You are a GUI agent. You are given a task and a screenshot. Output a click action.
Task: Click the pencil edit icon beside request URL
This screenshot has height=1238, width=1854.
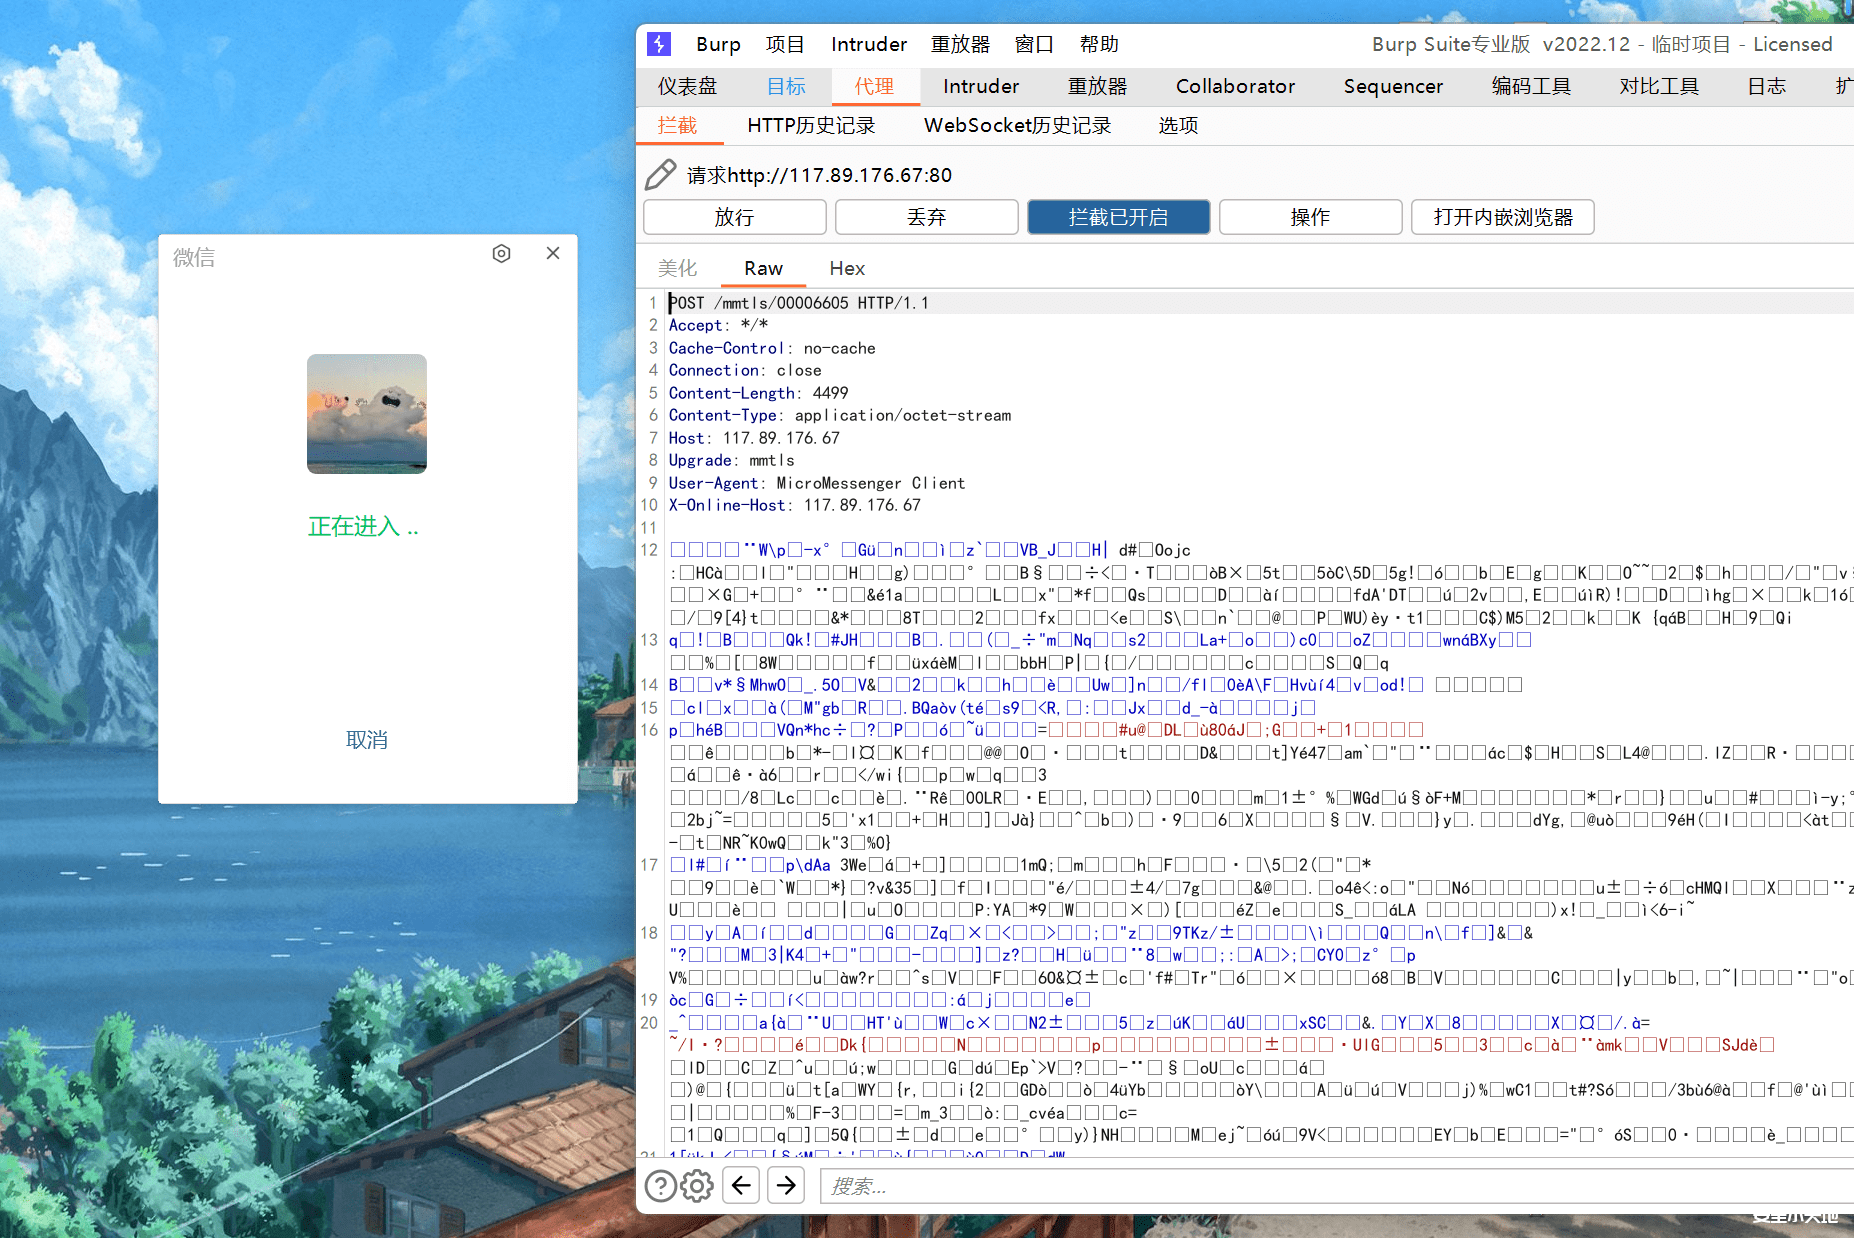pyautogui.click(x=660, y=175)
